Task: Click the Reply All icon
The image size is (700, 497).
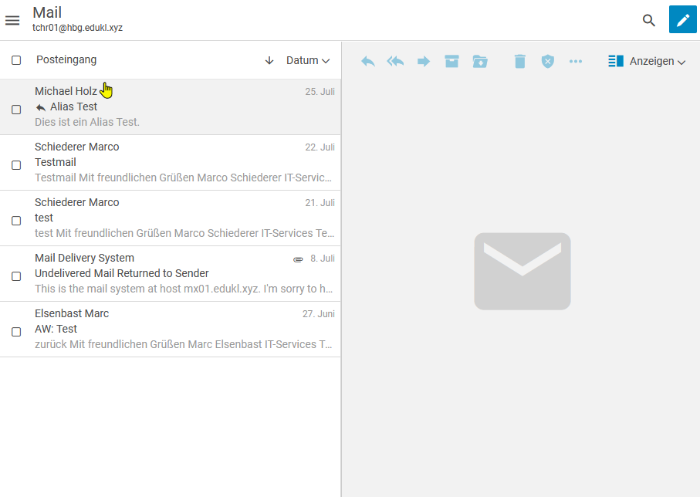Action: coord(395,62)
